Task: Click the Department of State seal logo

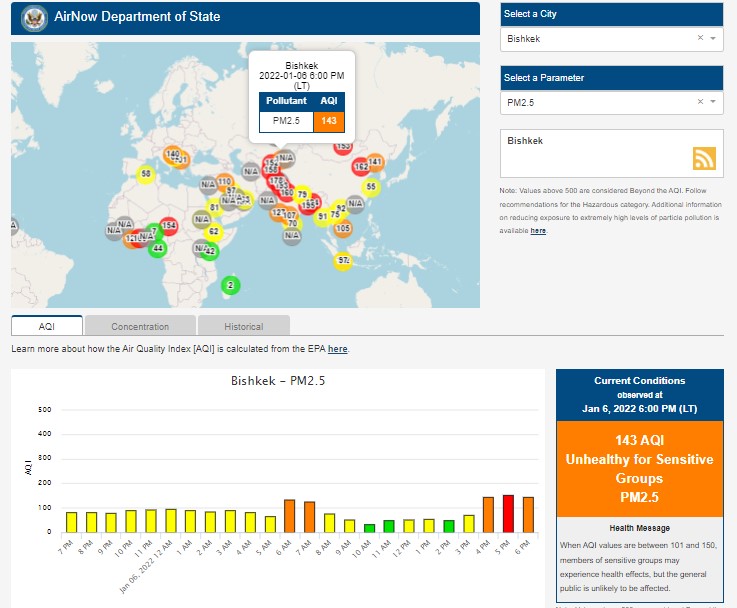Action: point(34,17)
